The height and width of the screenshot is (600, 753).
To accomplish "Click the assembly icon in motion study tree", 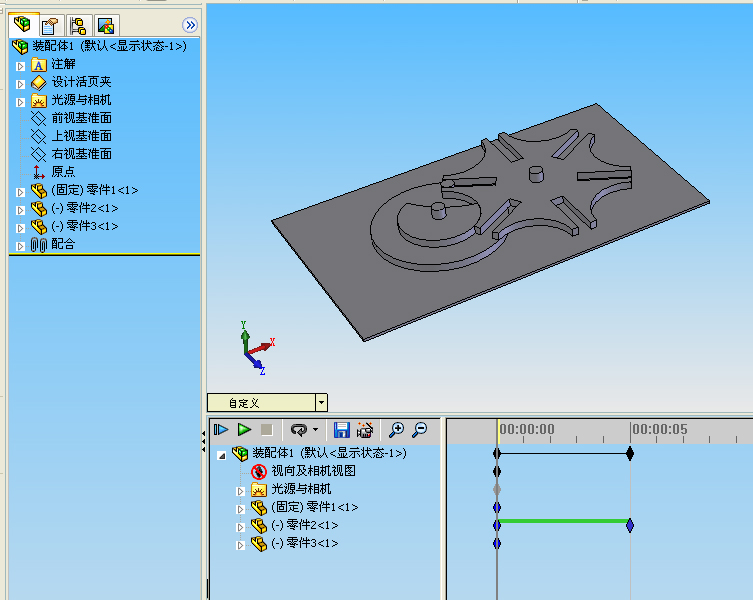I will pos(240,453).
